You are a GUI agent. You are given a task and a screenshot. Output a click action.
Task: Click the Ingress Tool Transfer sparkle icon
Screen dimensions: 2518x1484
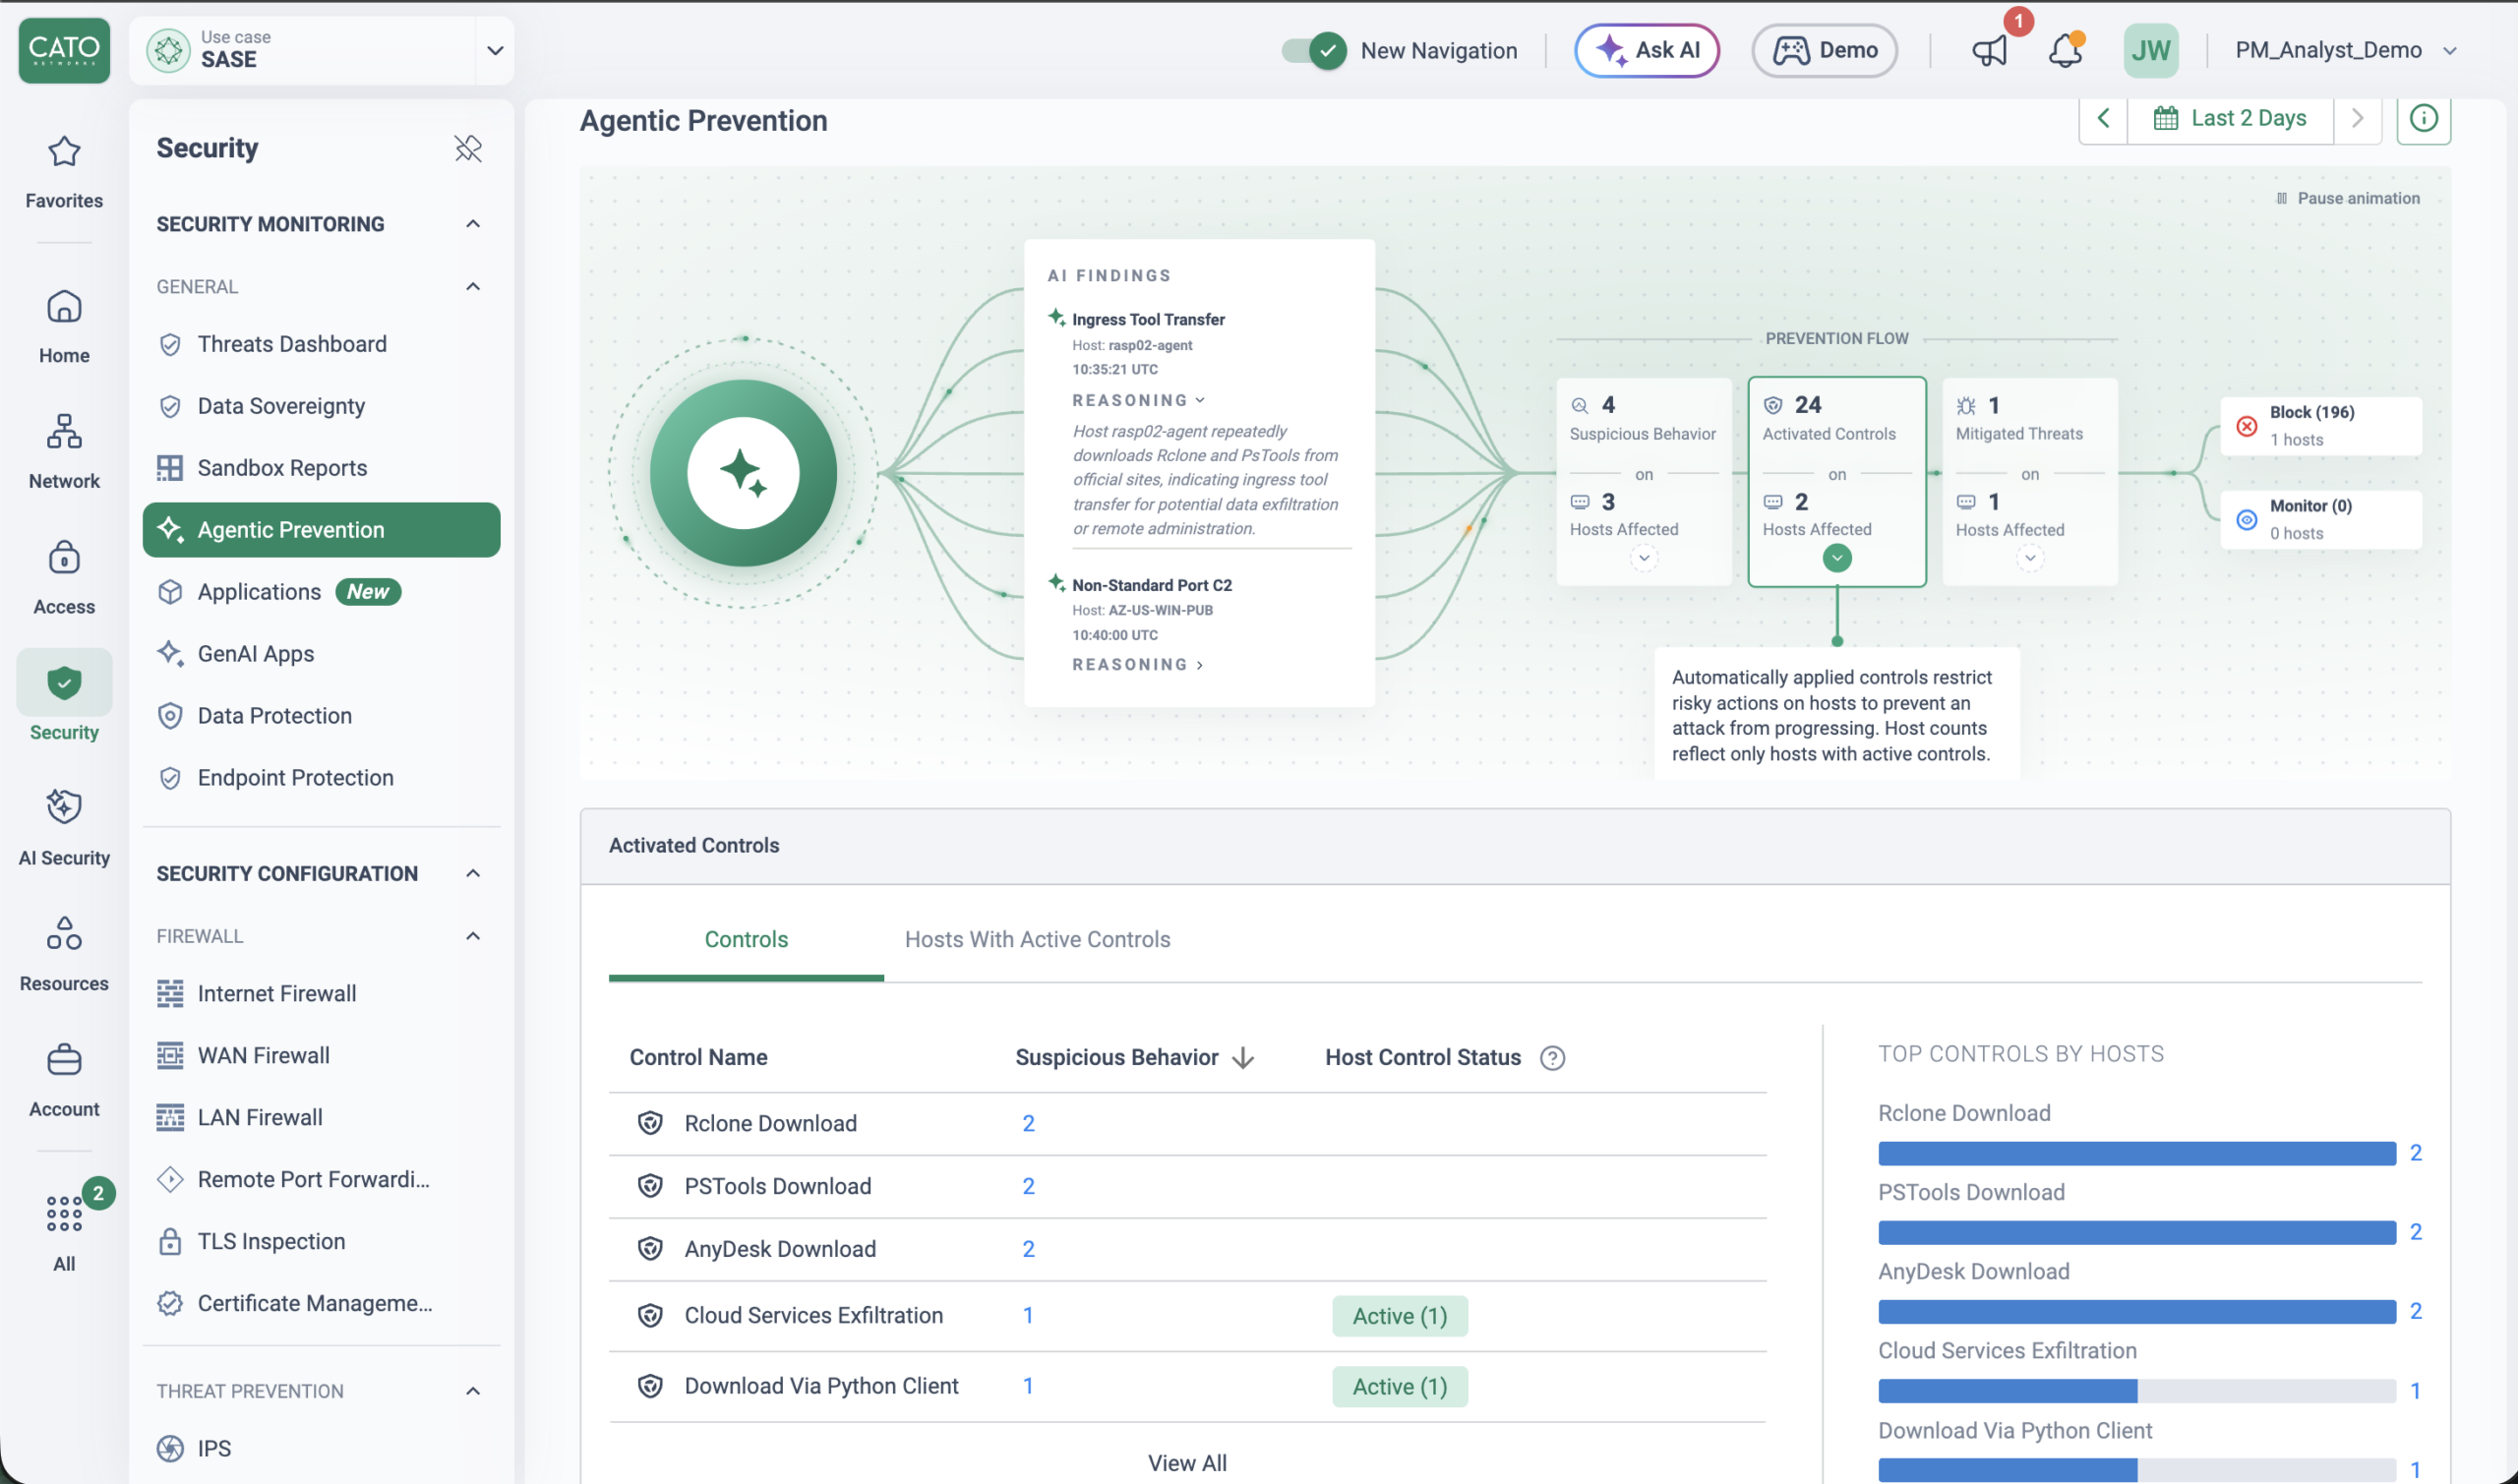point(1056,318)
